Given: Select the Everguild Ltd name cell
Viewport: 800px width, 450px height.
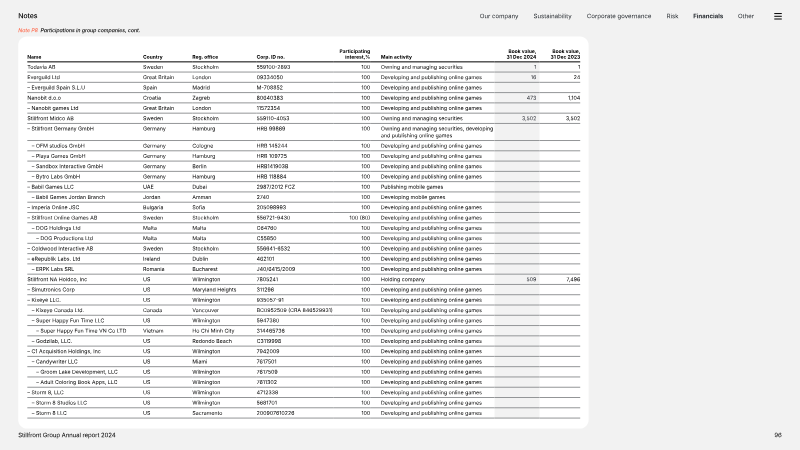Looking at the screenshot, I should click(x=43, y=78).
